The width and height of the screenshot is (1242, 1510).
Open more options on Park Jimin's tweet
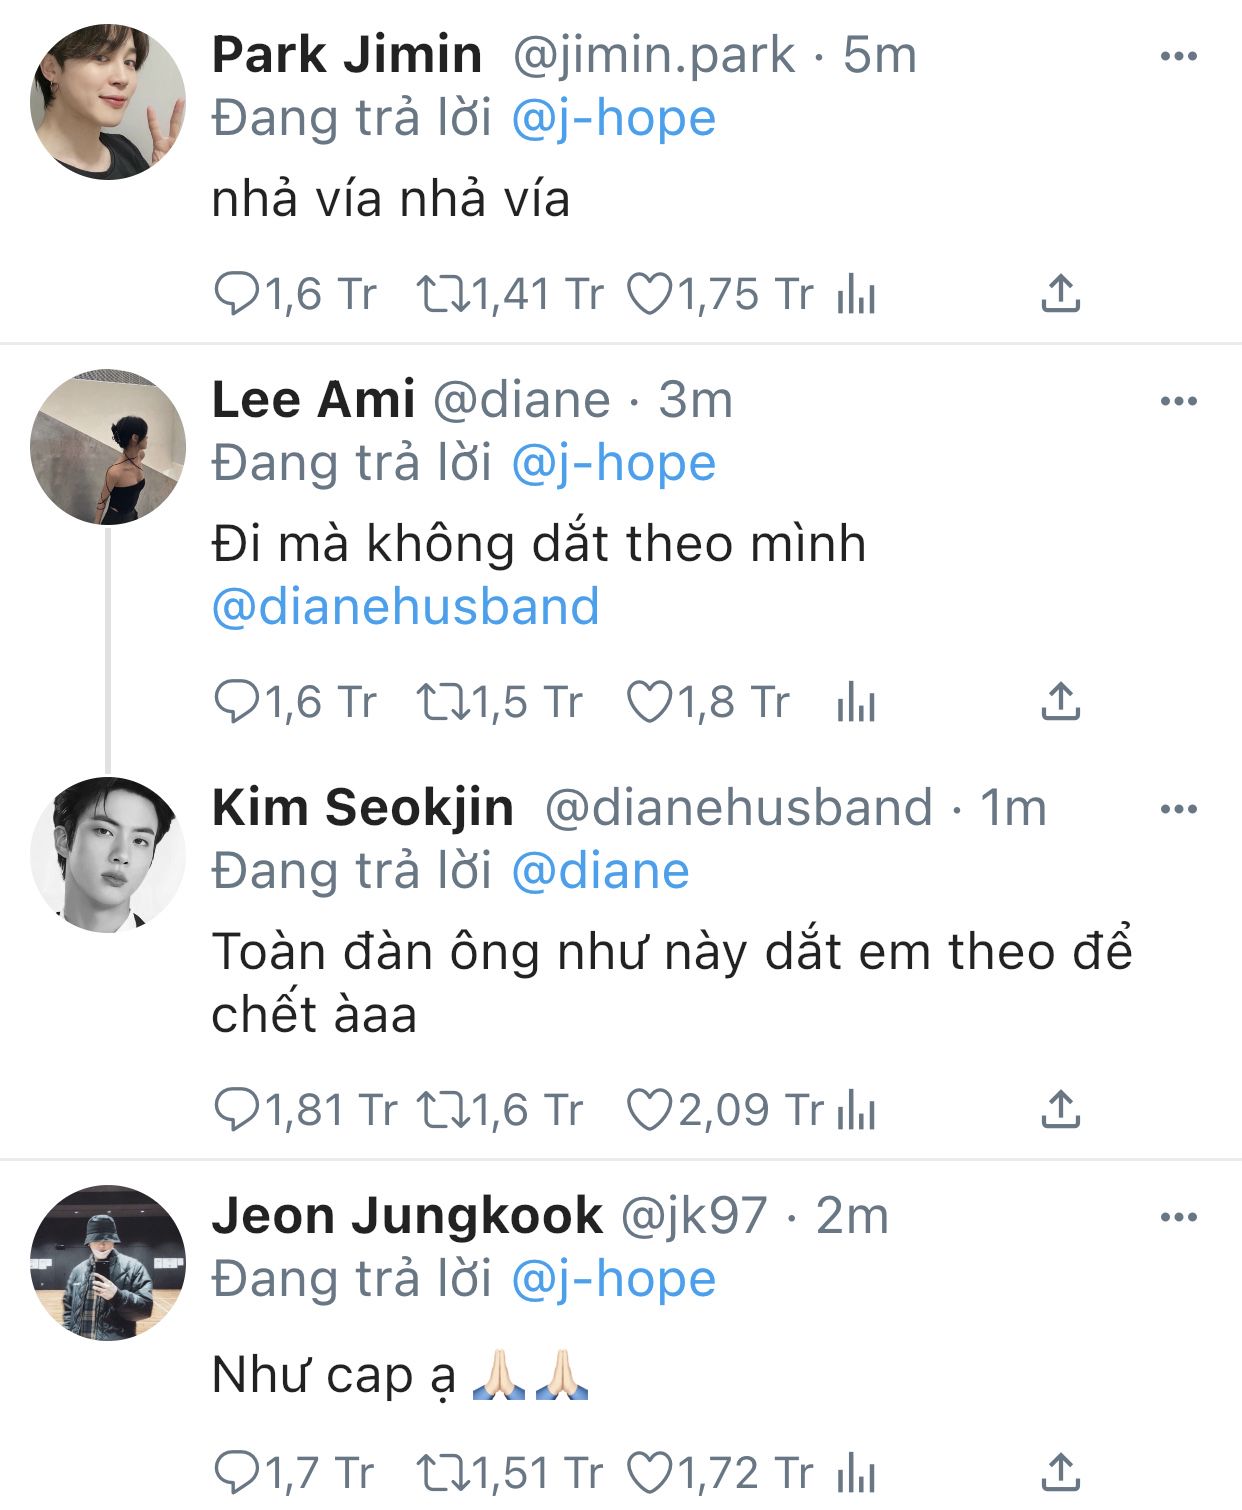point(1178,56)
